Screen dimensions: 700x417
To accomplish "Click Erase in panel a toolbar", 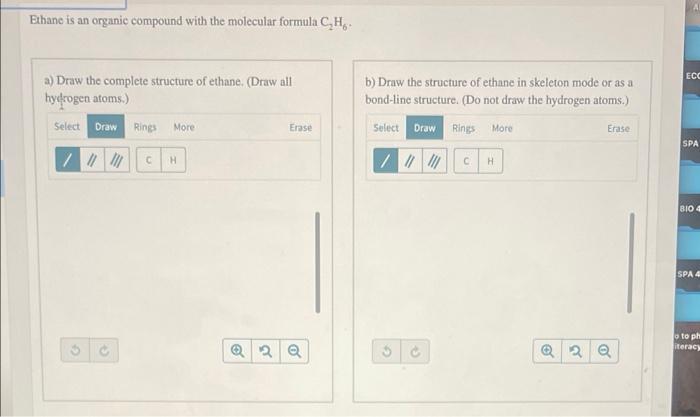I will coord(300,127).
